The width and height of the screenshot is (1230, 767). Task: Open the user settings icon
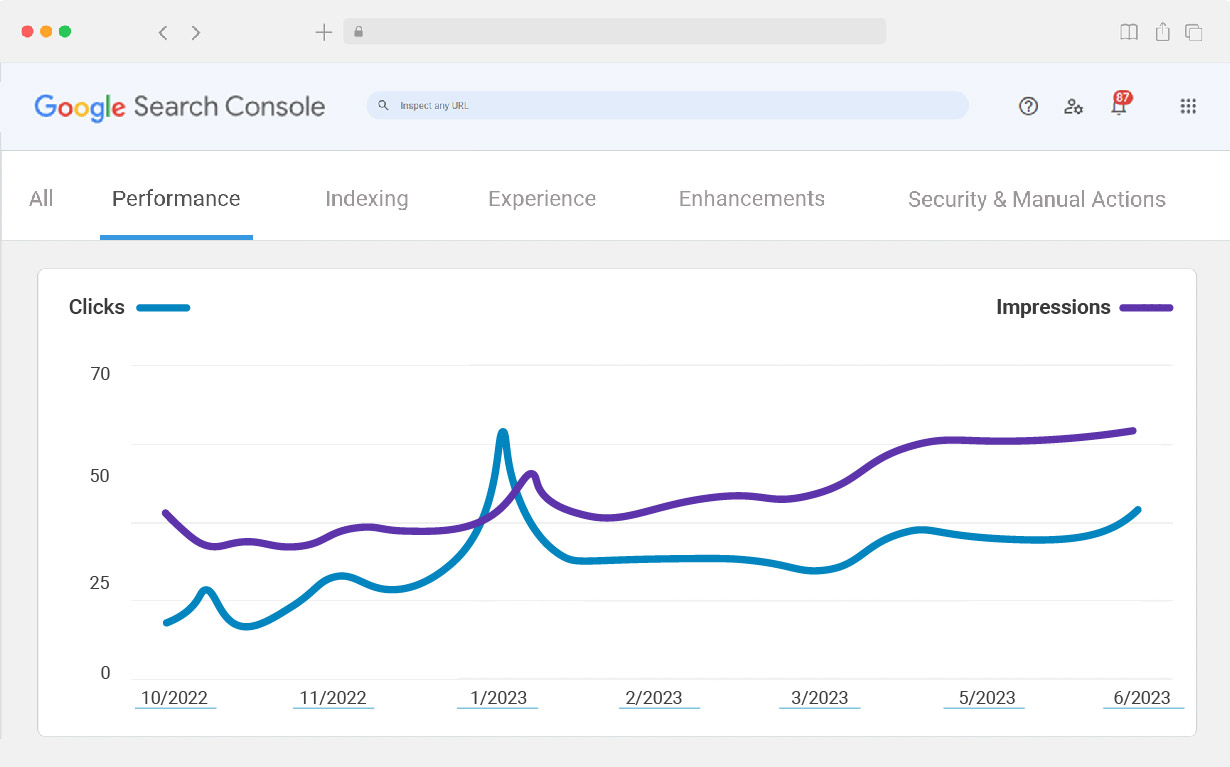[1073, 106]
